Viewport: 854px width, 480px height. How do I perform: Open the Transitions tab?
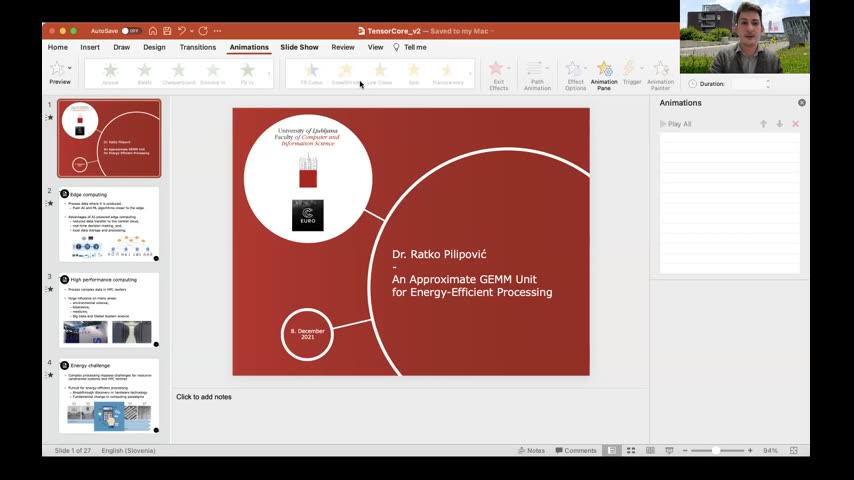198,47
